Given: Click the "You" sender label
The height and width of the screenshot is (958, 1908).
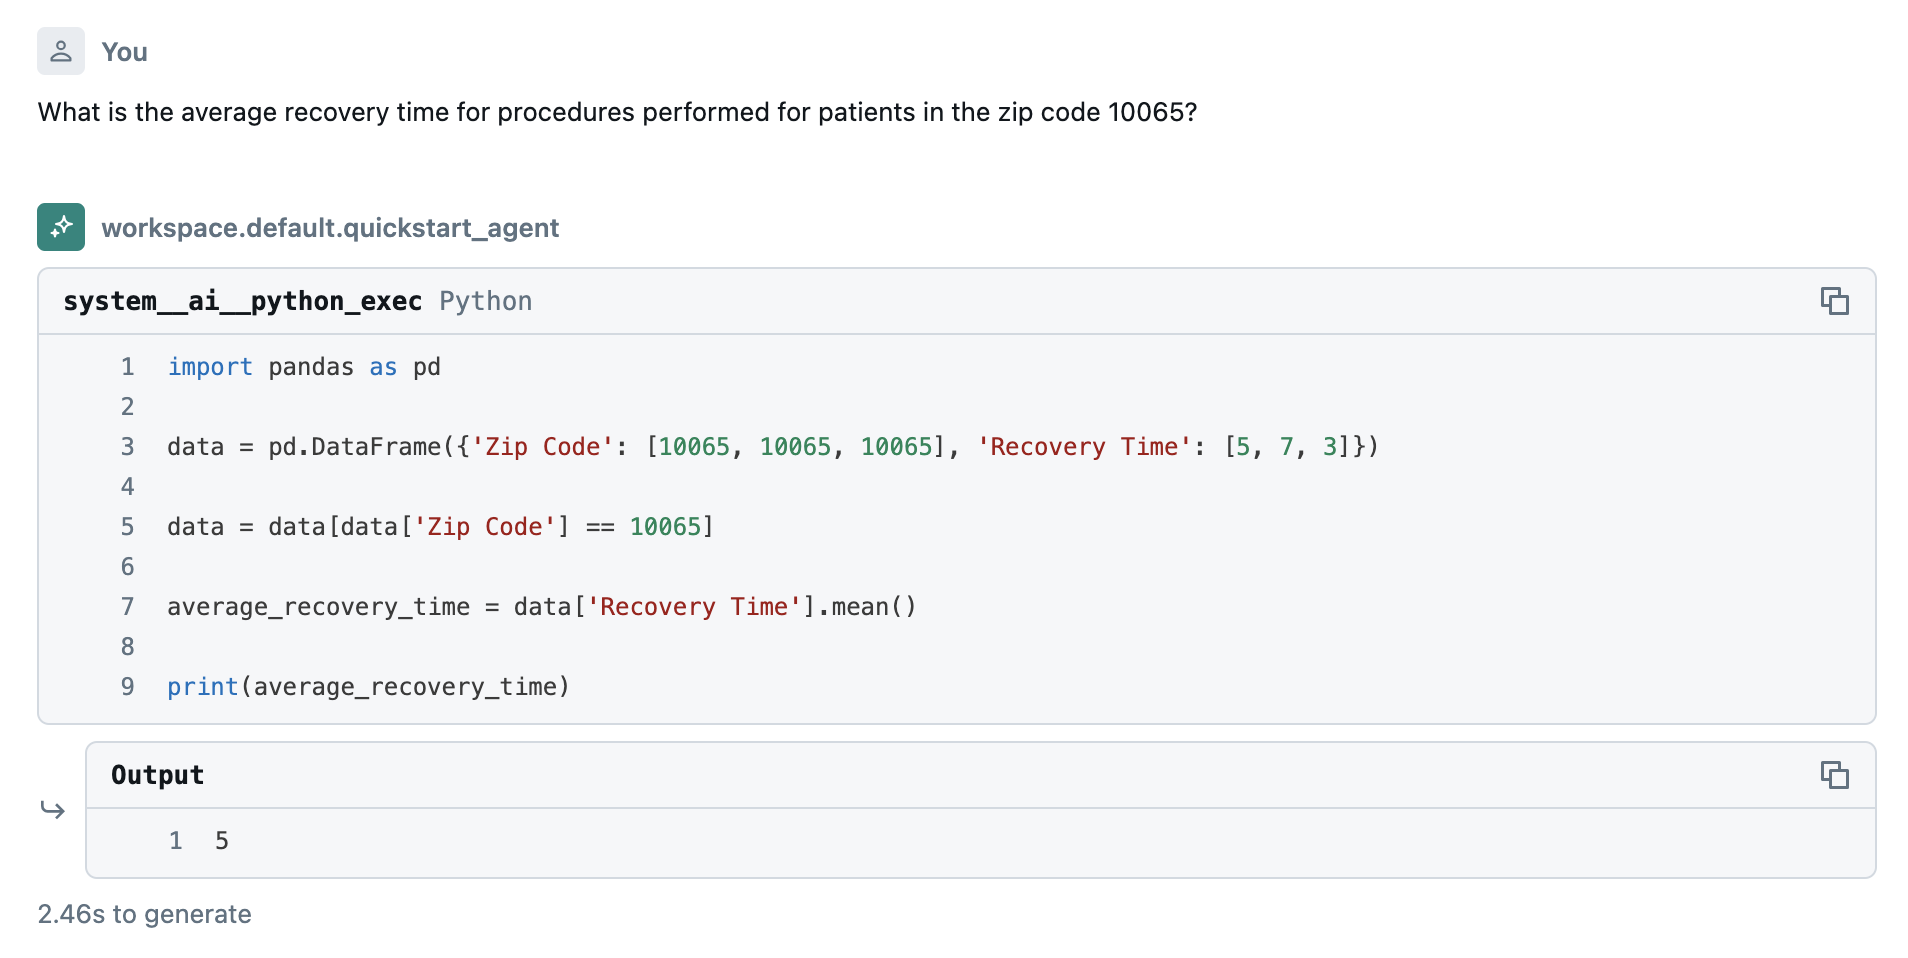Looking at the screenshot, I should 124,52.
